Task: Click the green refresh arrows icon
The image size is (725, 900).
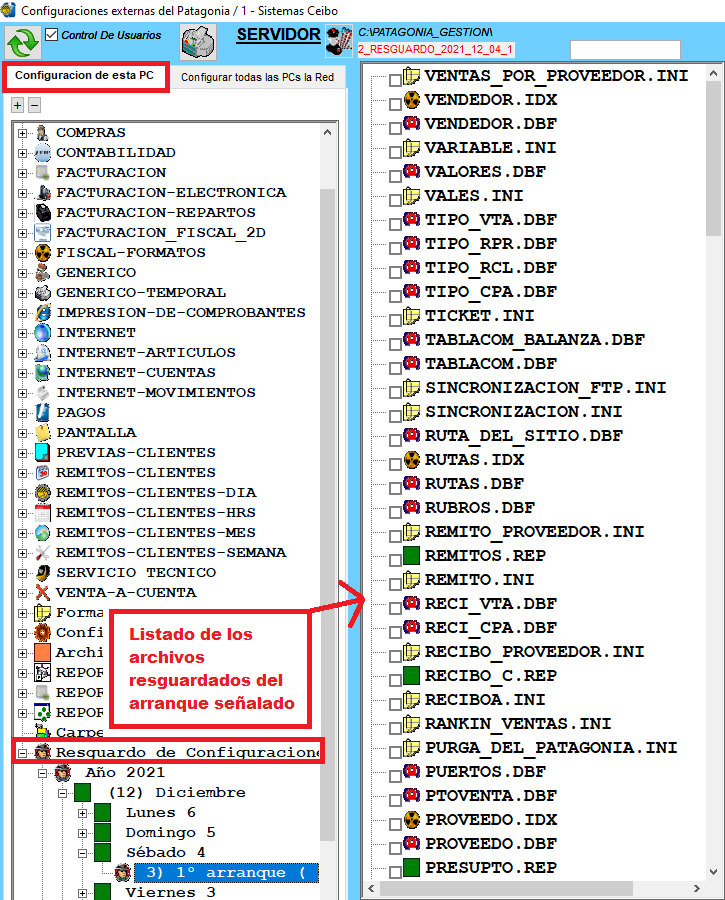Action: [x=22, y=43]
